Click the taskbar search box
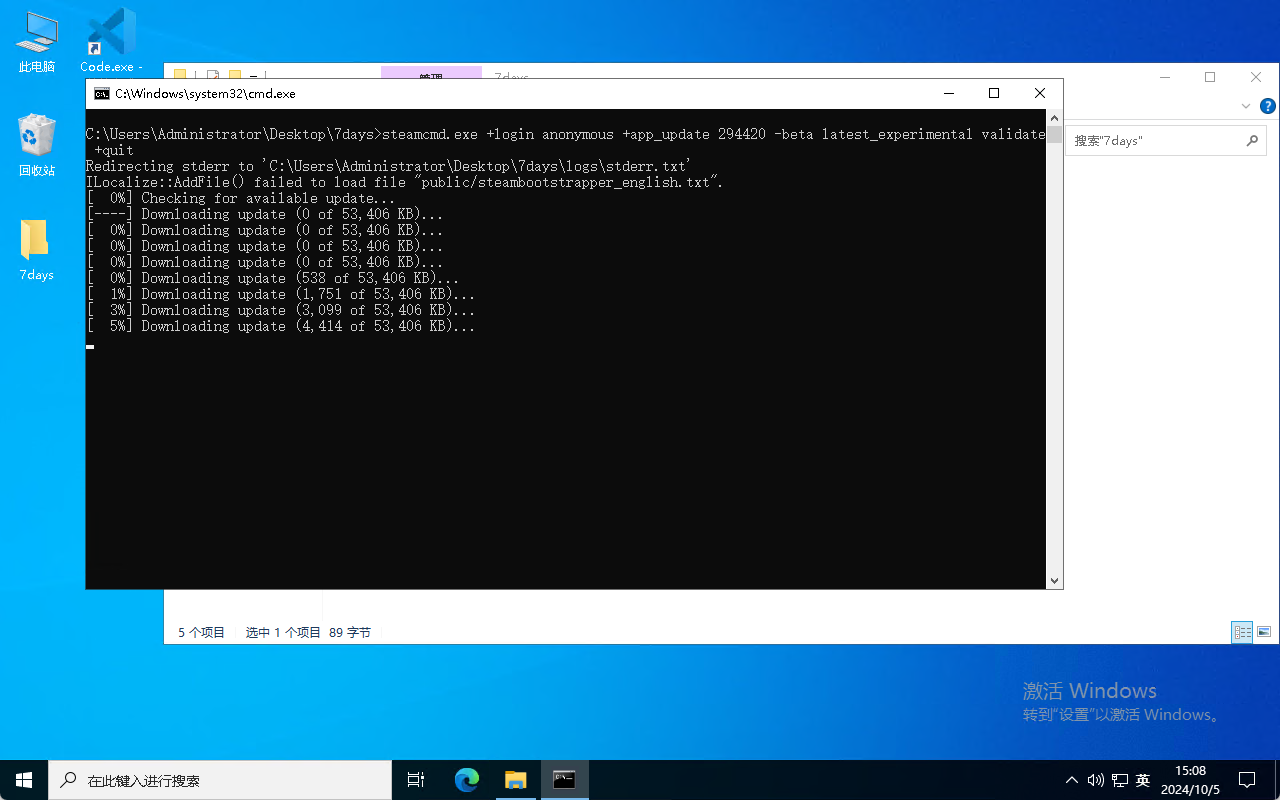 pyautogui.click(x=220, y=780)
